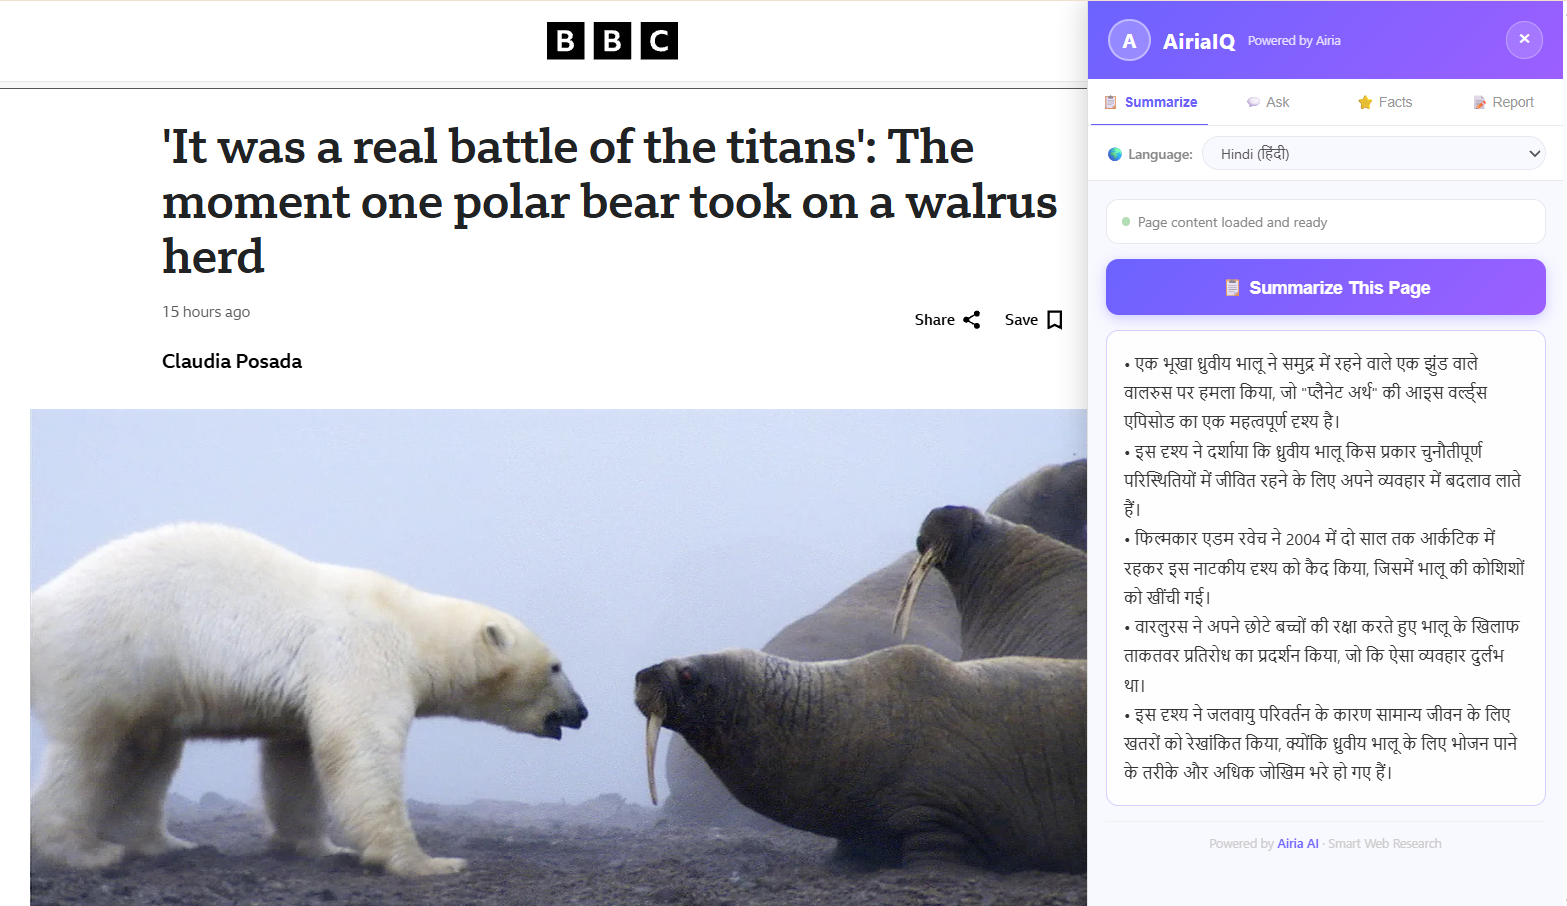Click the globe icon beside Language
Image resolution: width=1567 pixels, height=906 pixels.
(x=1115, y=154)
